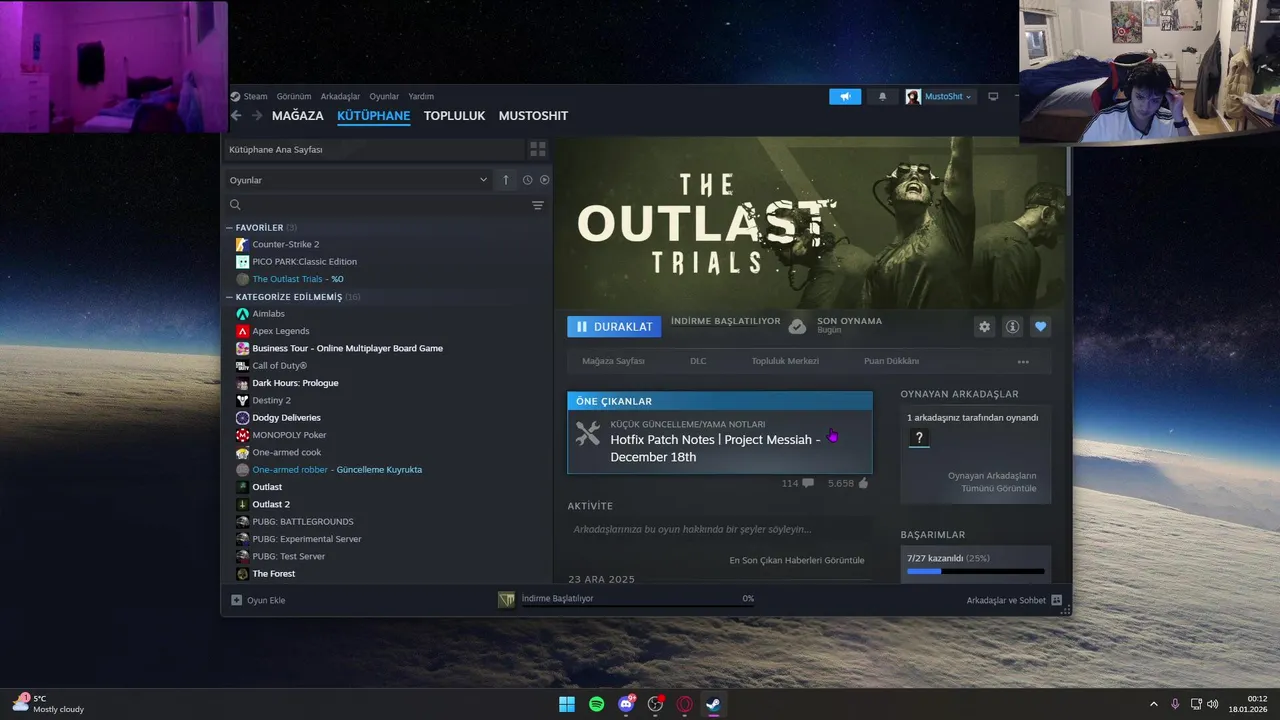Click the megaphone announcements icon
Viewport: 1280px width, 720px height.
click(x=845, y=97)
